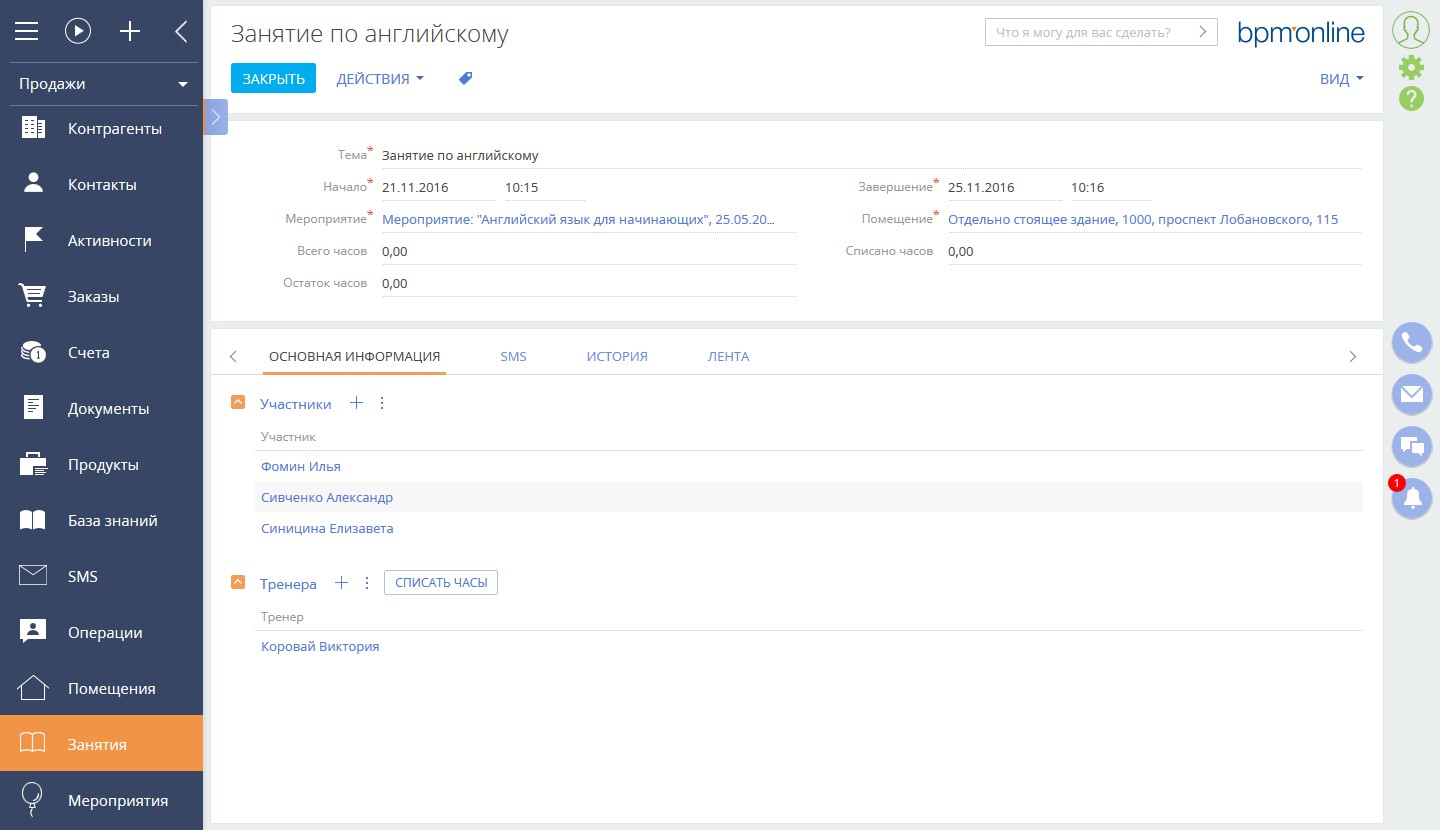Open the Продажи workplace dropdown
The image size is (1440, 830).
100,84
